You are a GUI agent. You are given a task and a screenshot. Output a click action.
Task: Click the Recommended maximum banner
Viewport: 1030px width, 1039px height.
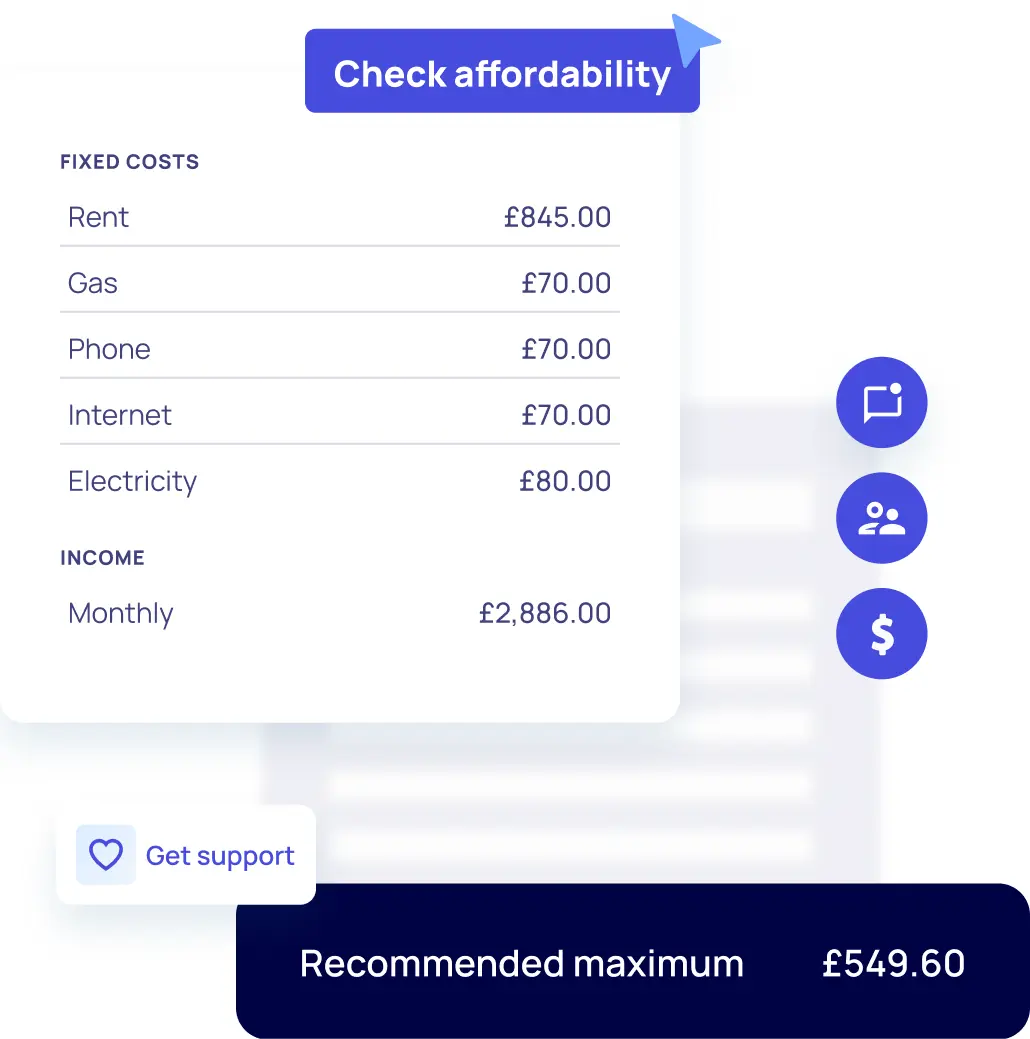click(632, 961)
